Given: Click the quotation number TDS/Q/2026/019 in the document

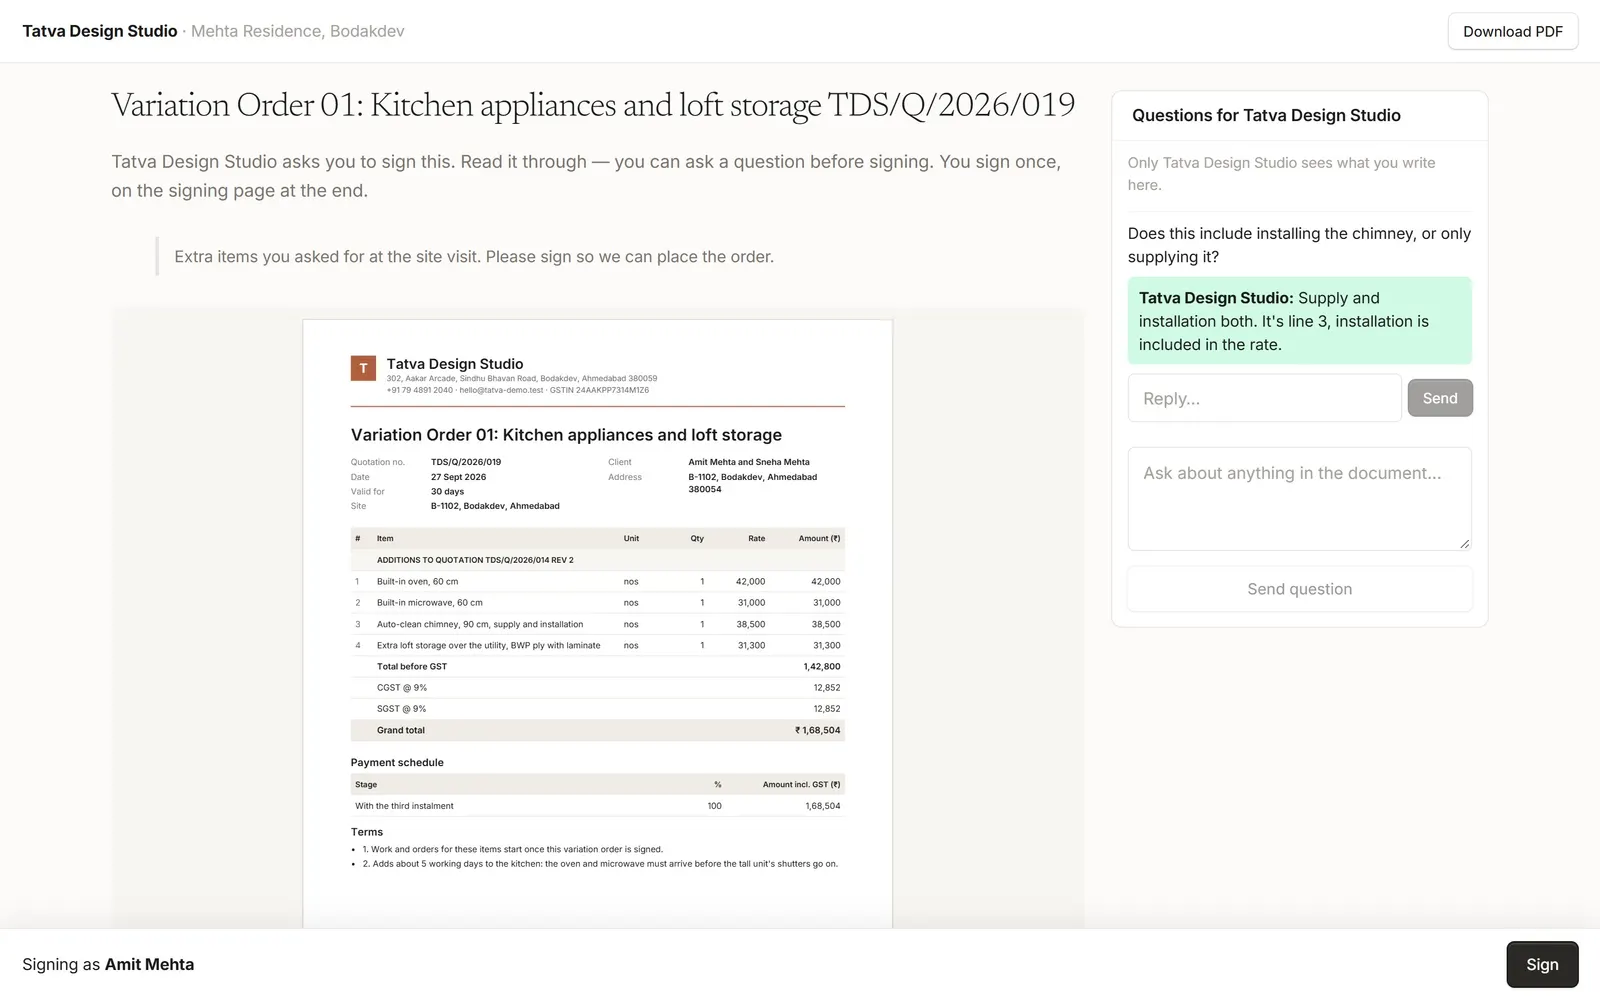Looking at the screenshot, I should pyautogui.click(x=466, y=462).
